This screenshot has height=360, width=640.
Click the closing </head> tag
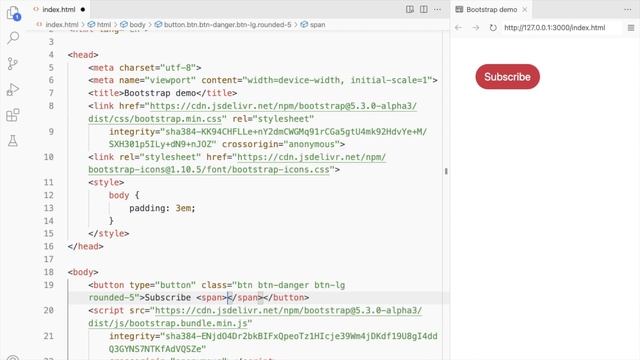[86, 247]
